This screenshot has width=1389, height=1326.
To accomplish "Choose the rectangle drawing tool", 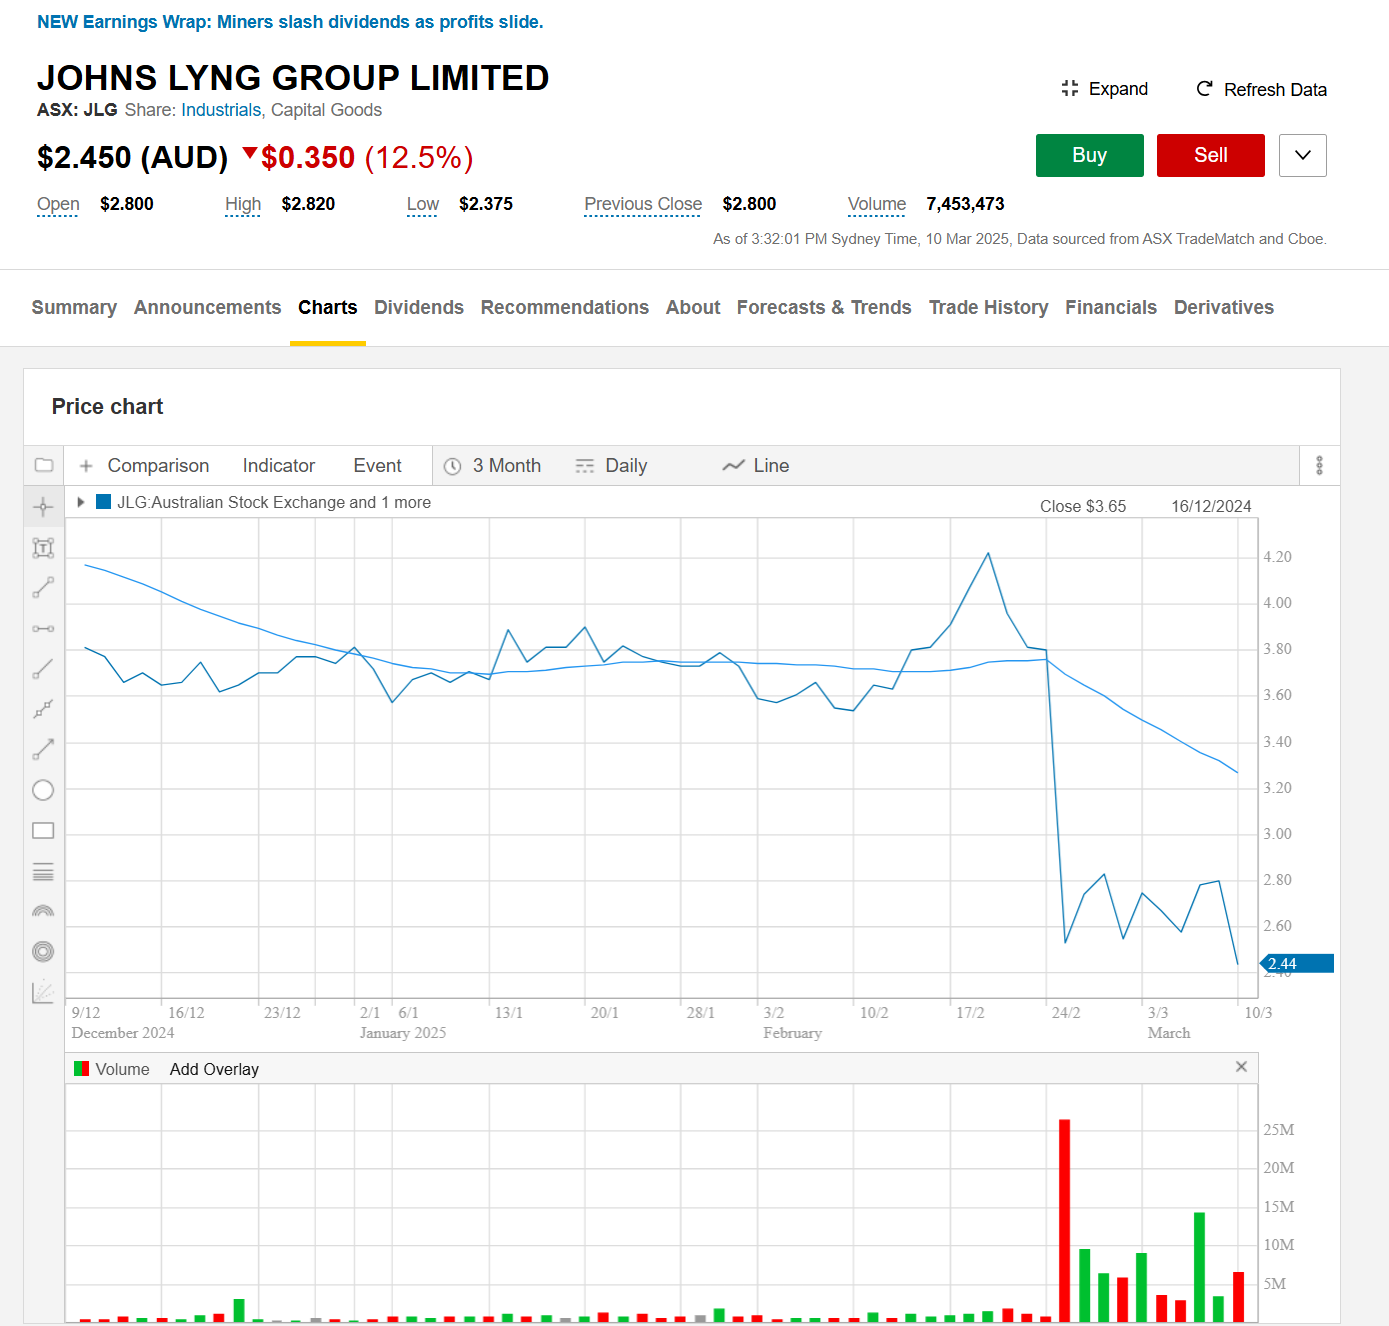I will point(43,831).
